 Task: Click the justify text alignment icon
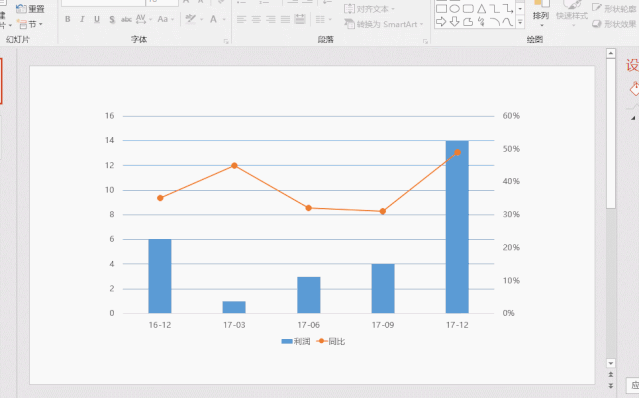[x=285, y=19]
